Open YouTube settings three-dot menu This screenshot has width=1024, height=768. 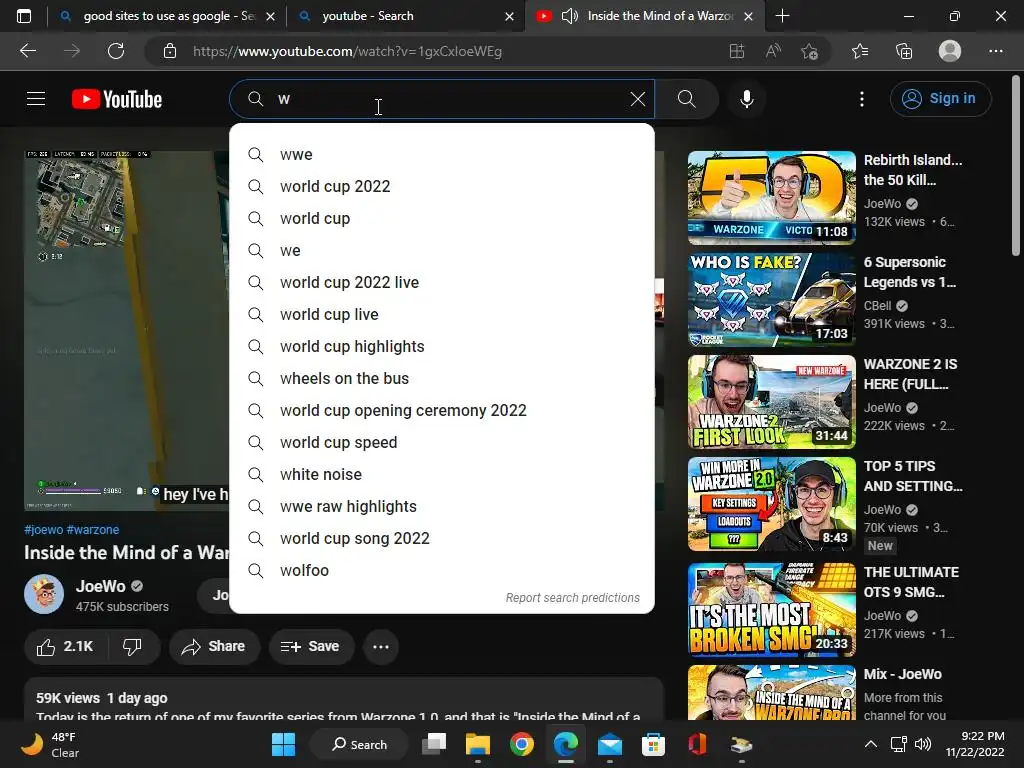click(862, 99)
